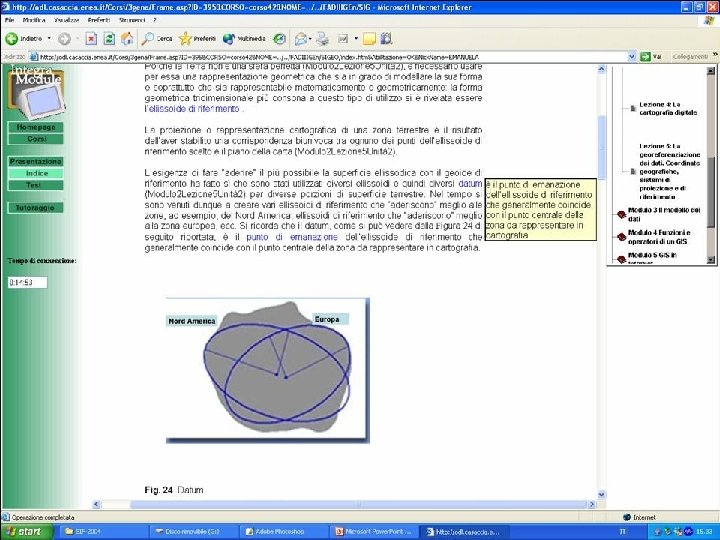The image size is (720, 540).
Task: Switch to Adobe Photoshop taskbar item
Action: tap(285, 532)
